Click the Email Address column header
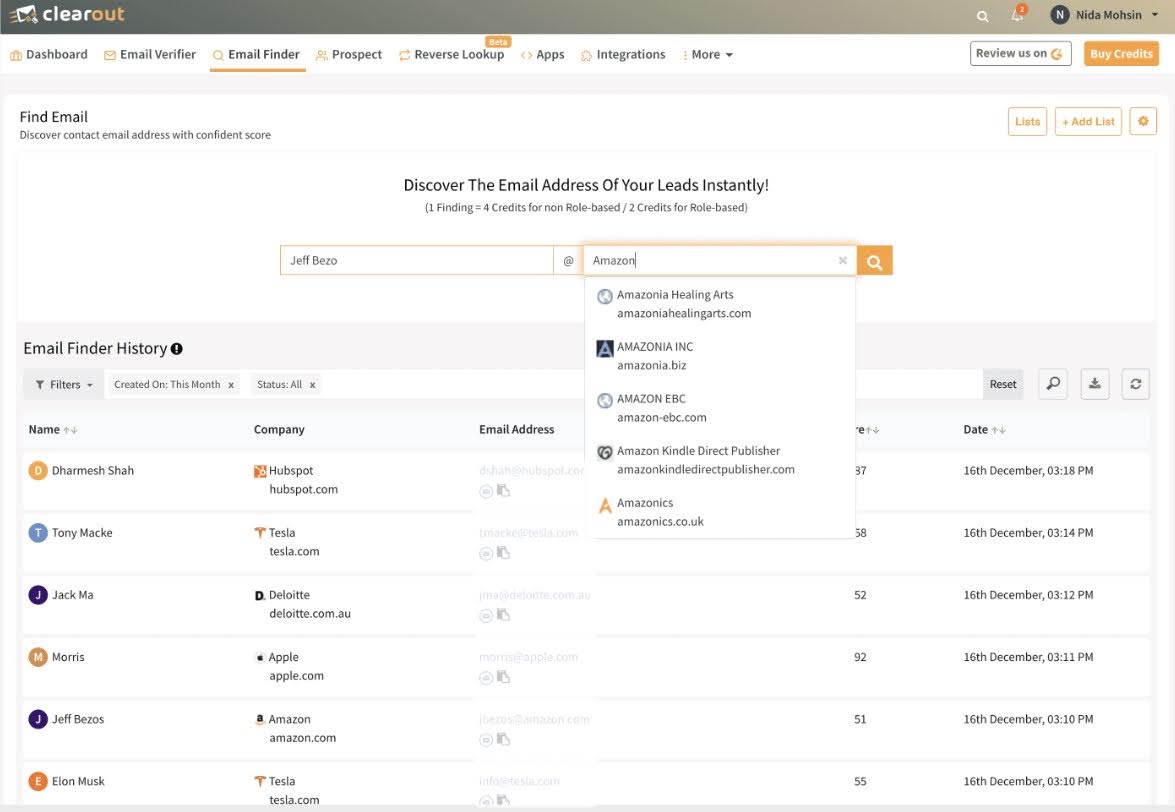1175x812 pixels. pyautogui.click(x=516, y=429)
